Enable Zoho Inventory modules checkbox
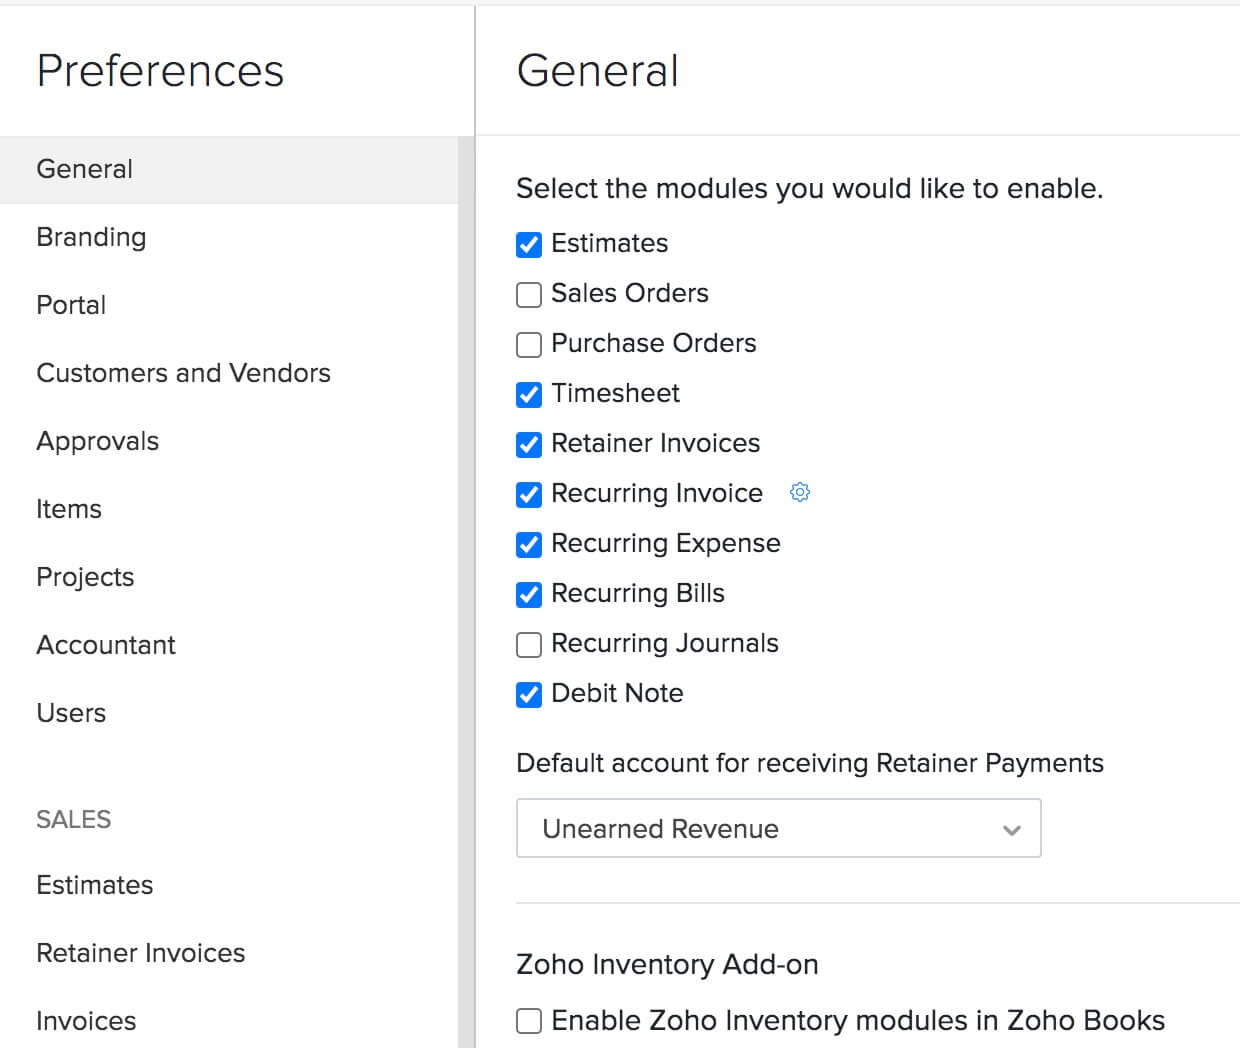 [529, 1020]
